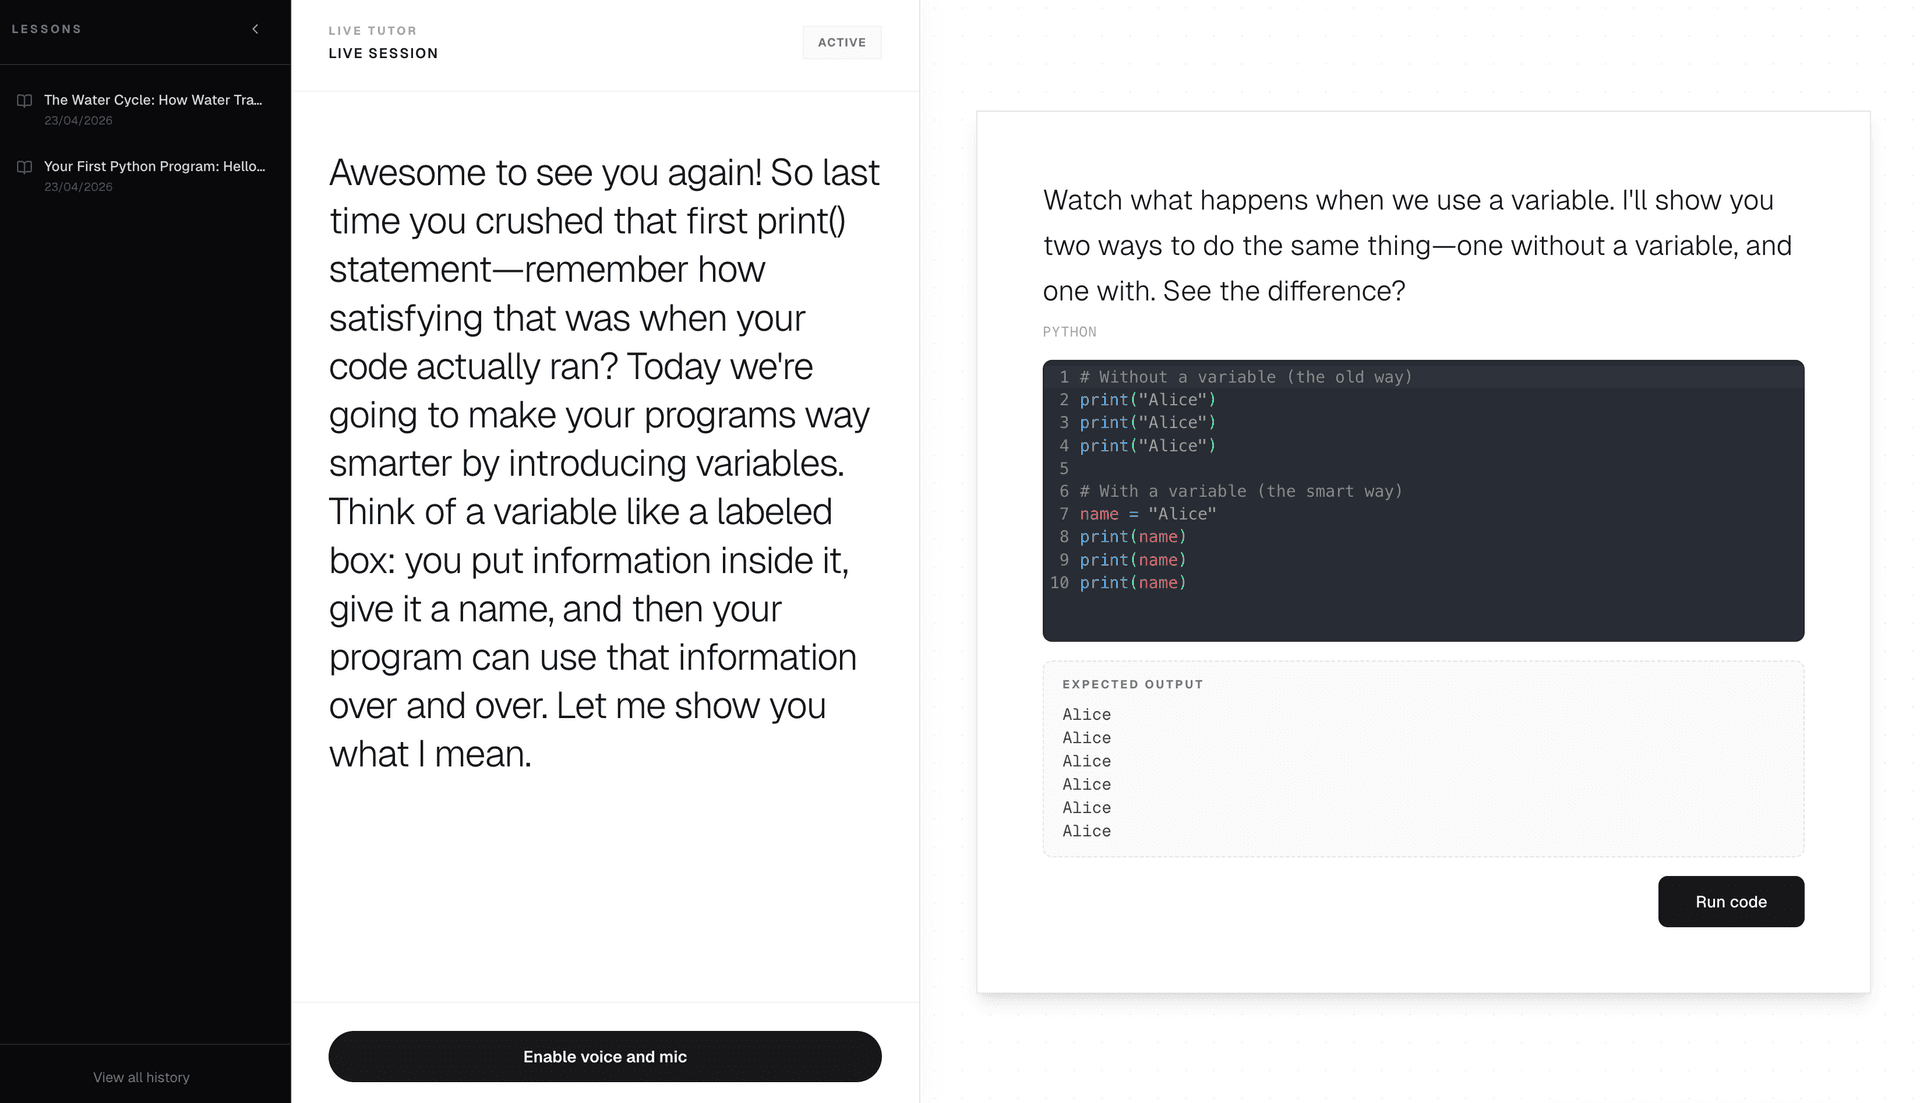Click line number 10 in code gutter
Image resolution: width=1920 pixels, height=1103 pixels.
[x=1059, y=583]
